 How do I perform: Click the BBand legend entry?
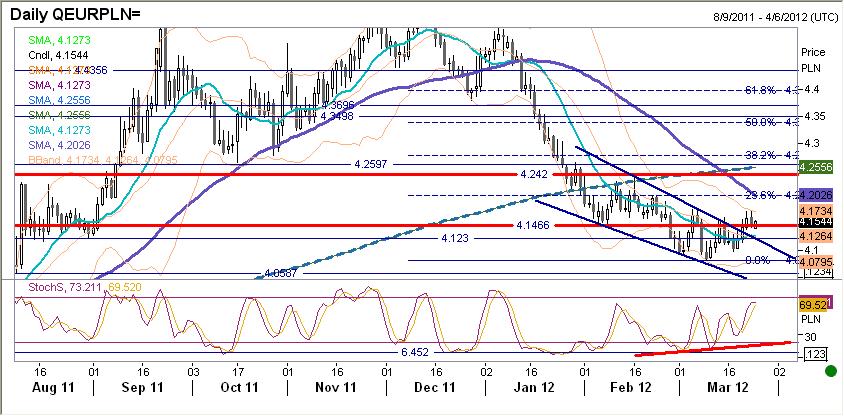[x=102, y=160]
